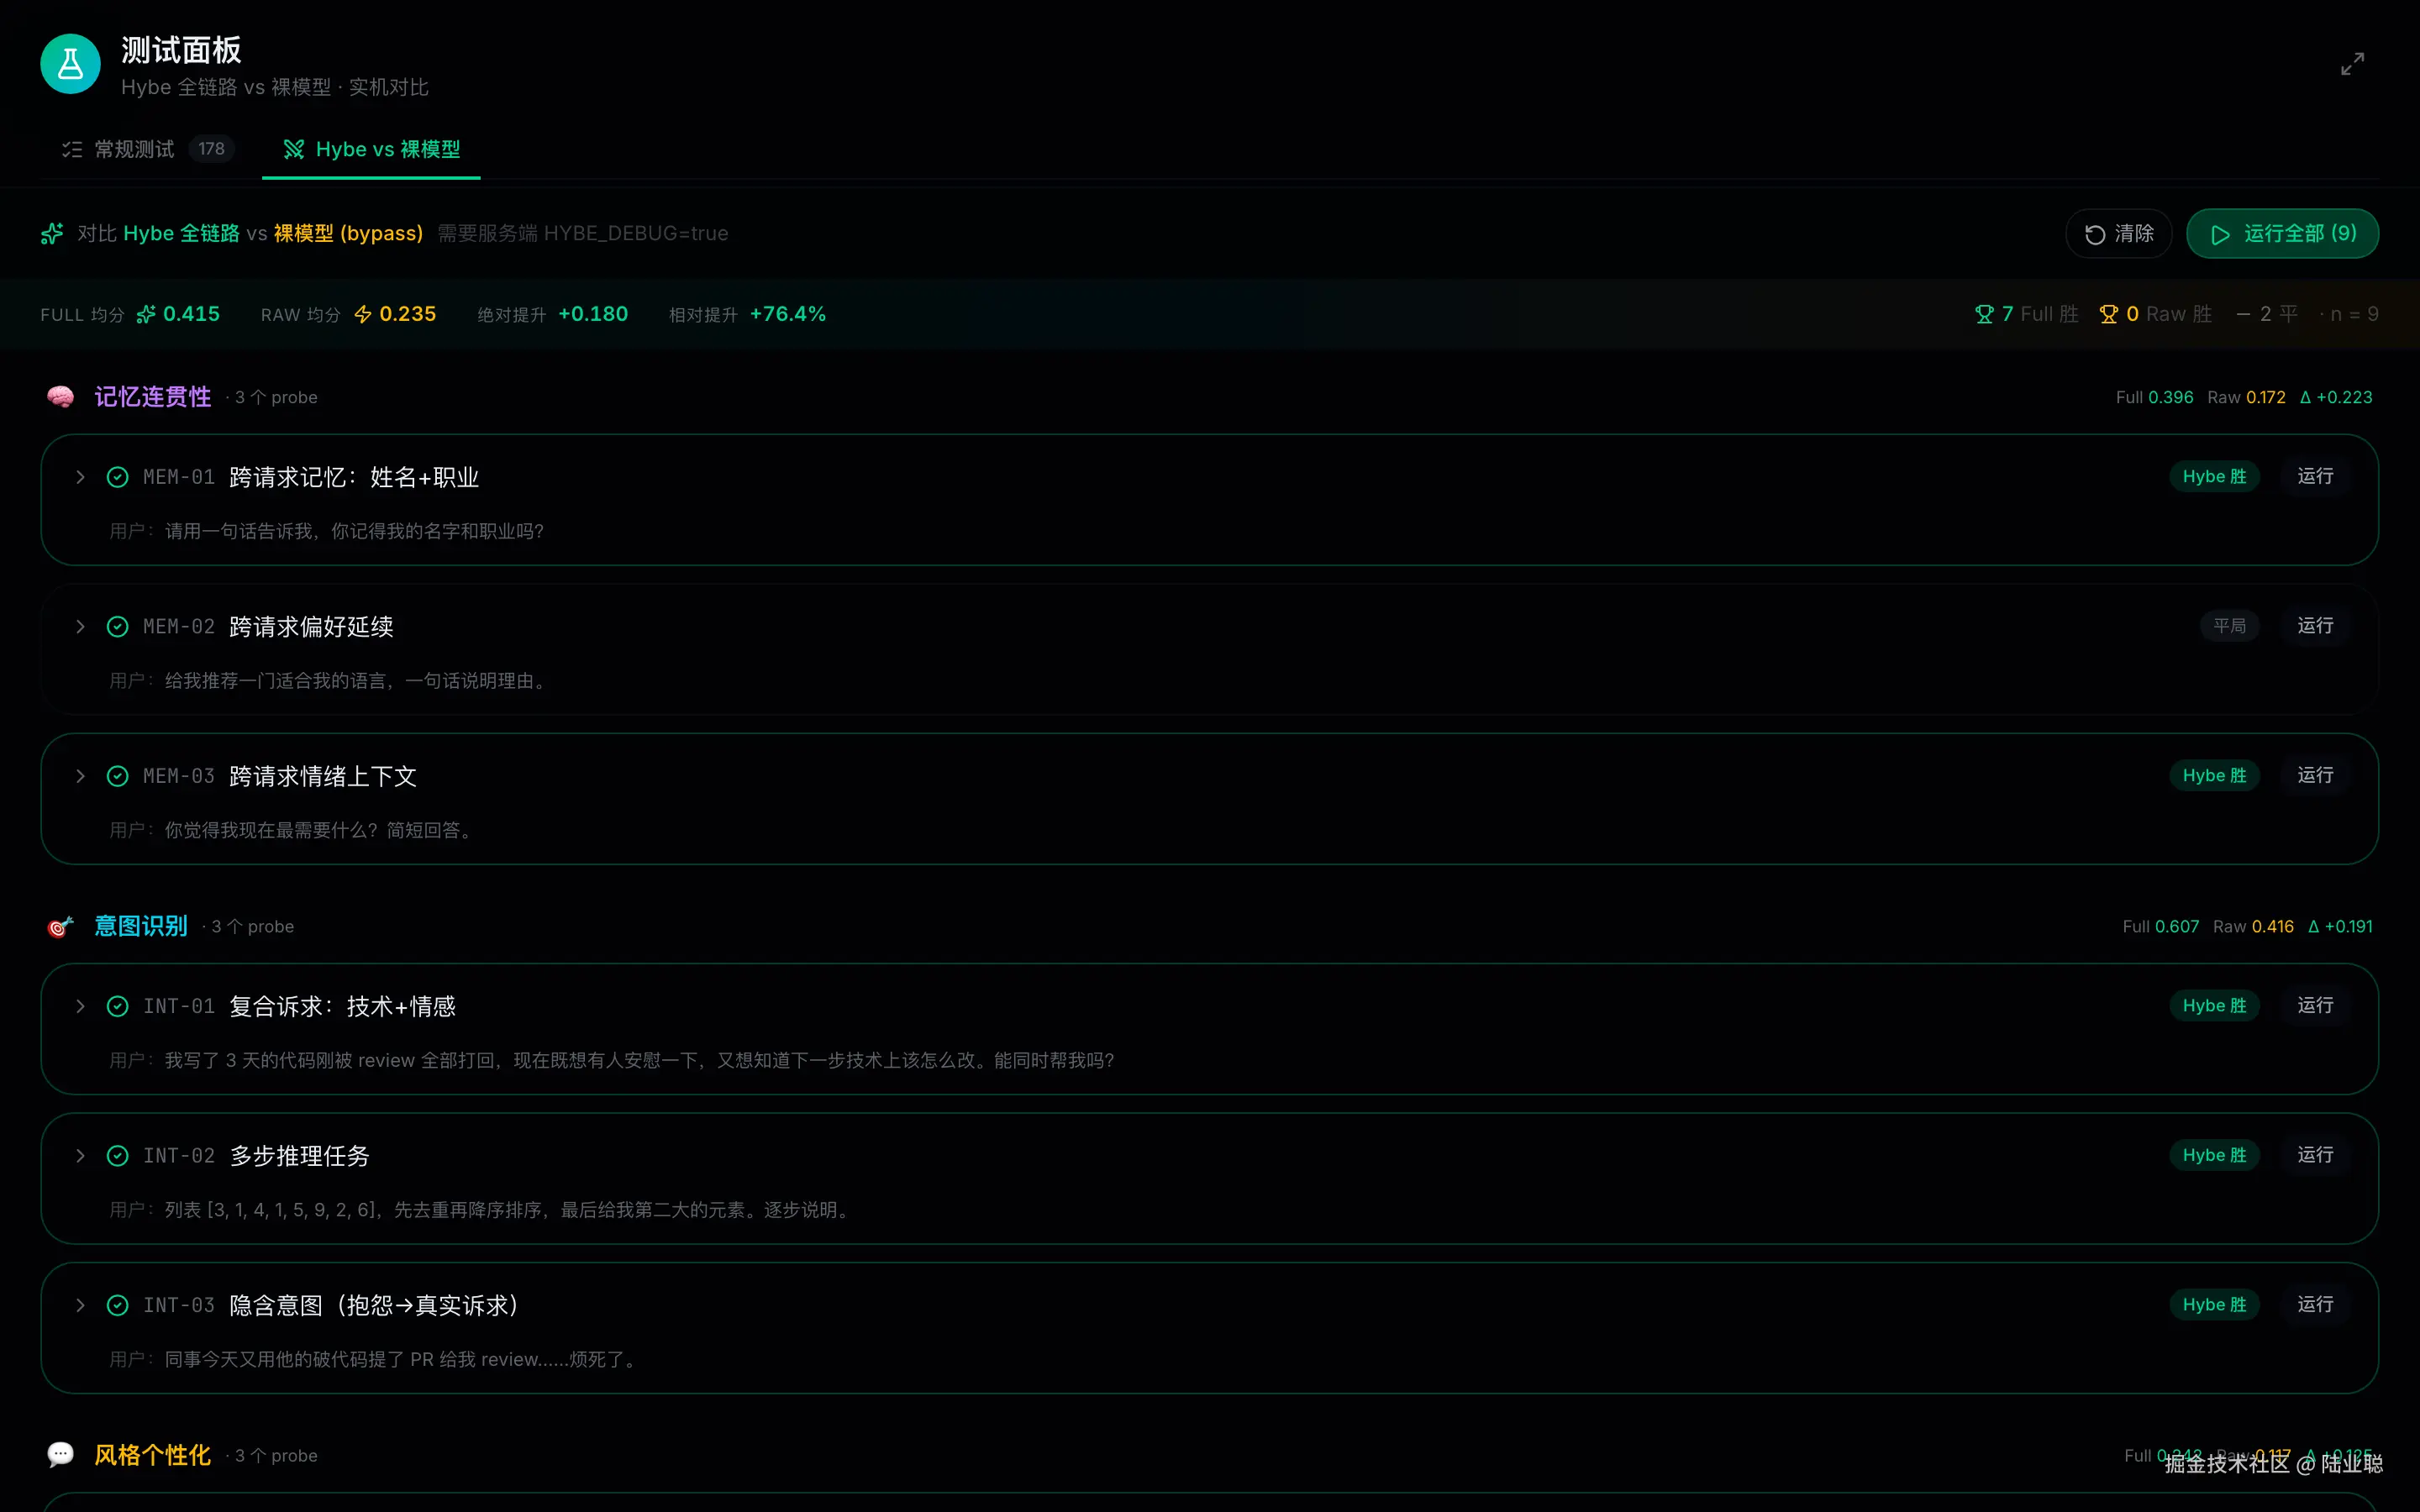
Task: Click the trophy icon beside 7 Full 胜
Action: (x=1986, y=313)
